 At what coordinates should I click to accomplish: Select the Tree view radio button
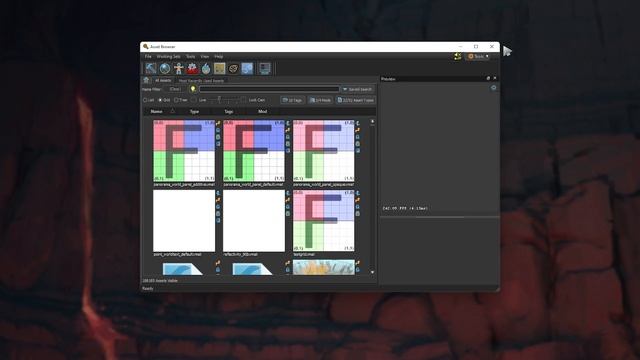[x=176, y=100]
